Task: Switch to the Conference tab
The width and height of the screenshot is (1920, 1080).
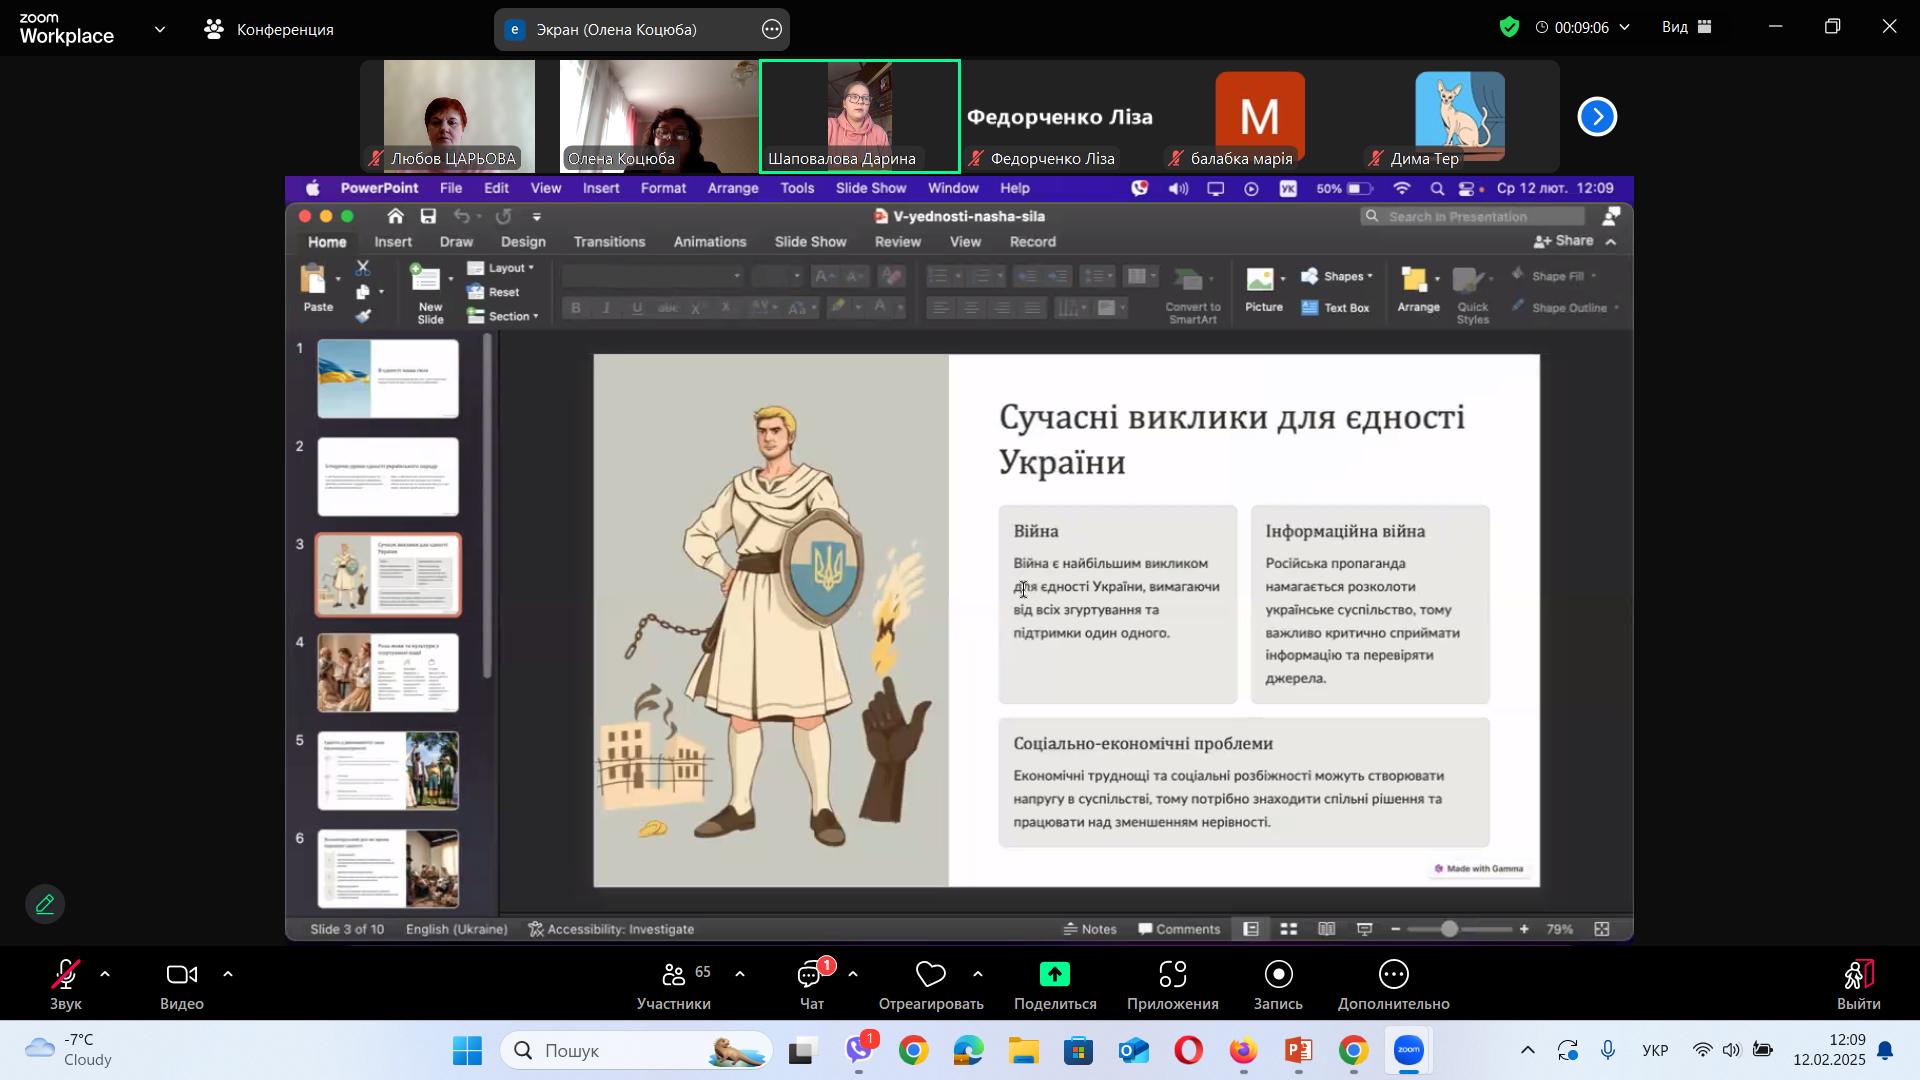Action: 268,30
